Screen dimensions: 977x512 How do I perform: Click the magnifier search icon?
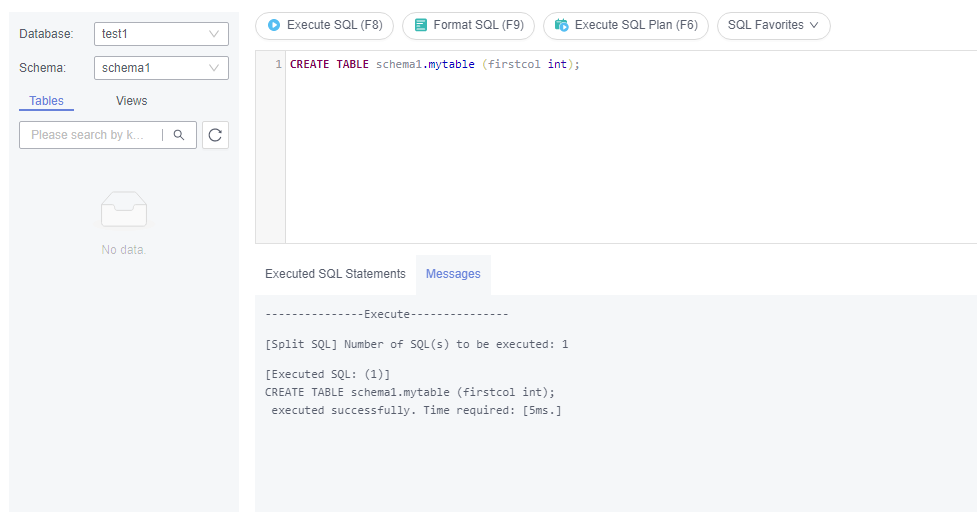pyautogui.click(x=179, y=135)
